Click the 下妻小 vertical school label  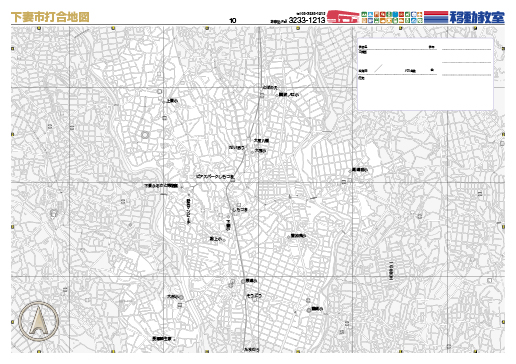[228, 225]
